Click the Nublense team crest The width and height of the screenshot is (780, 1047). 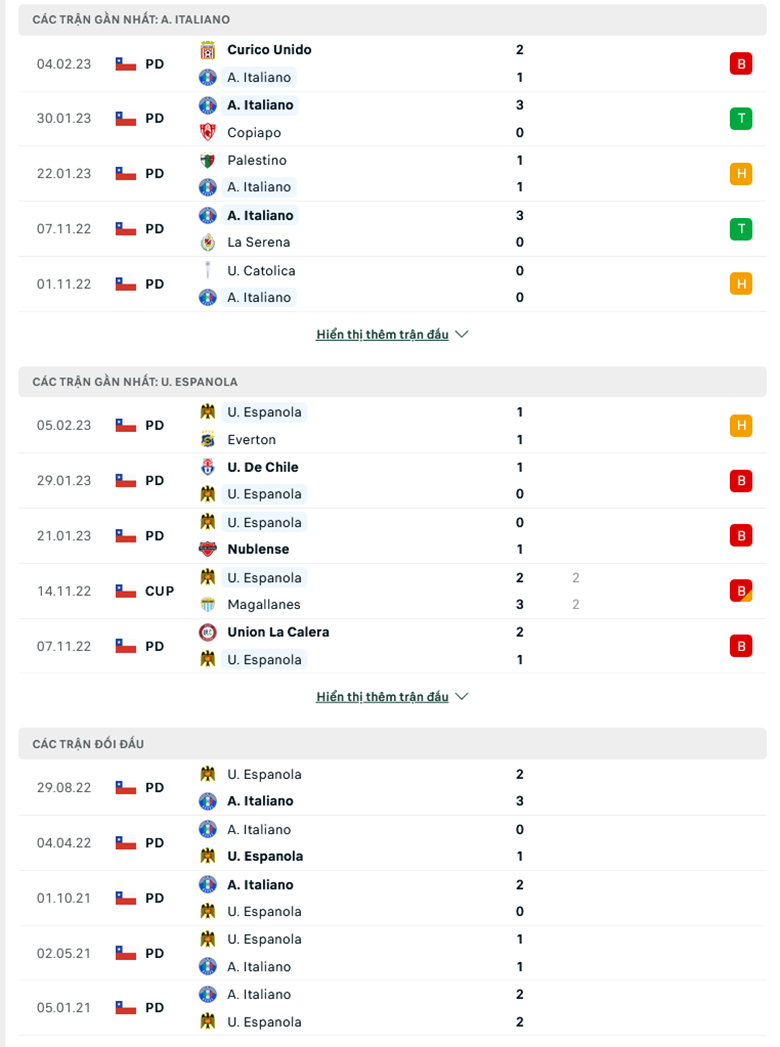(207, 549)
